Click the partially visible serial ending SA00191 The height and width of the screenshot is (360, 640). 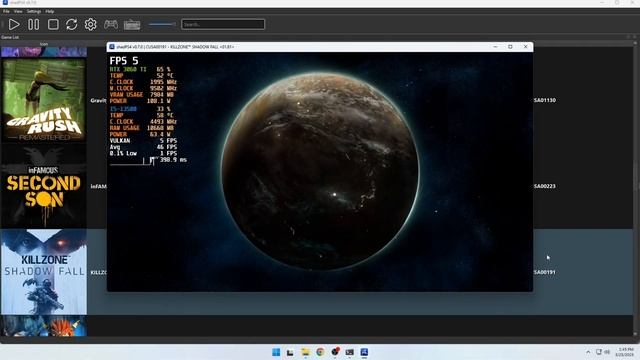(x=544, y=272)
